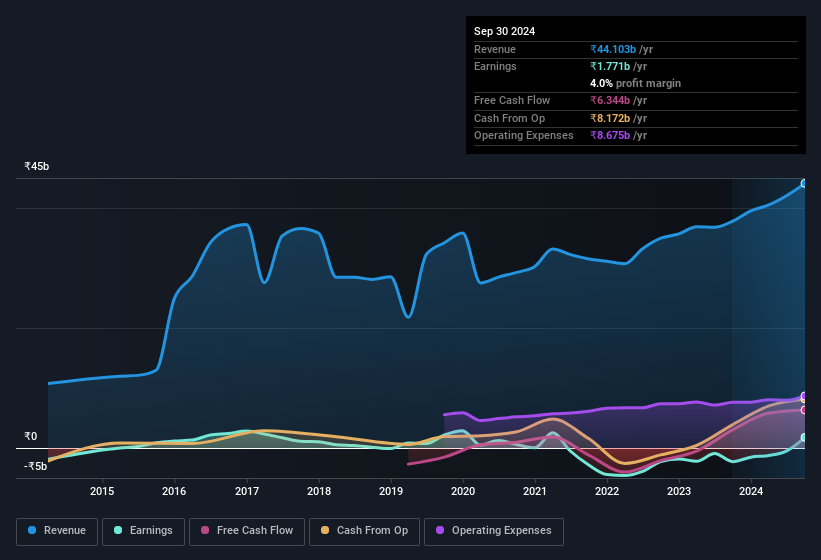Click the ₹45b y-axis label

click(37, 166)
